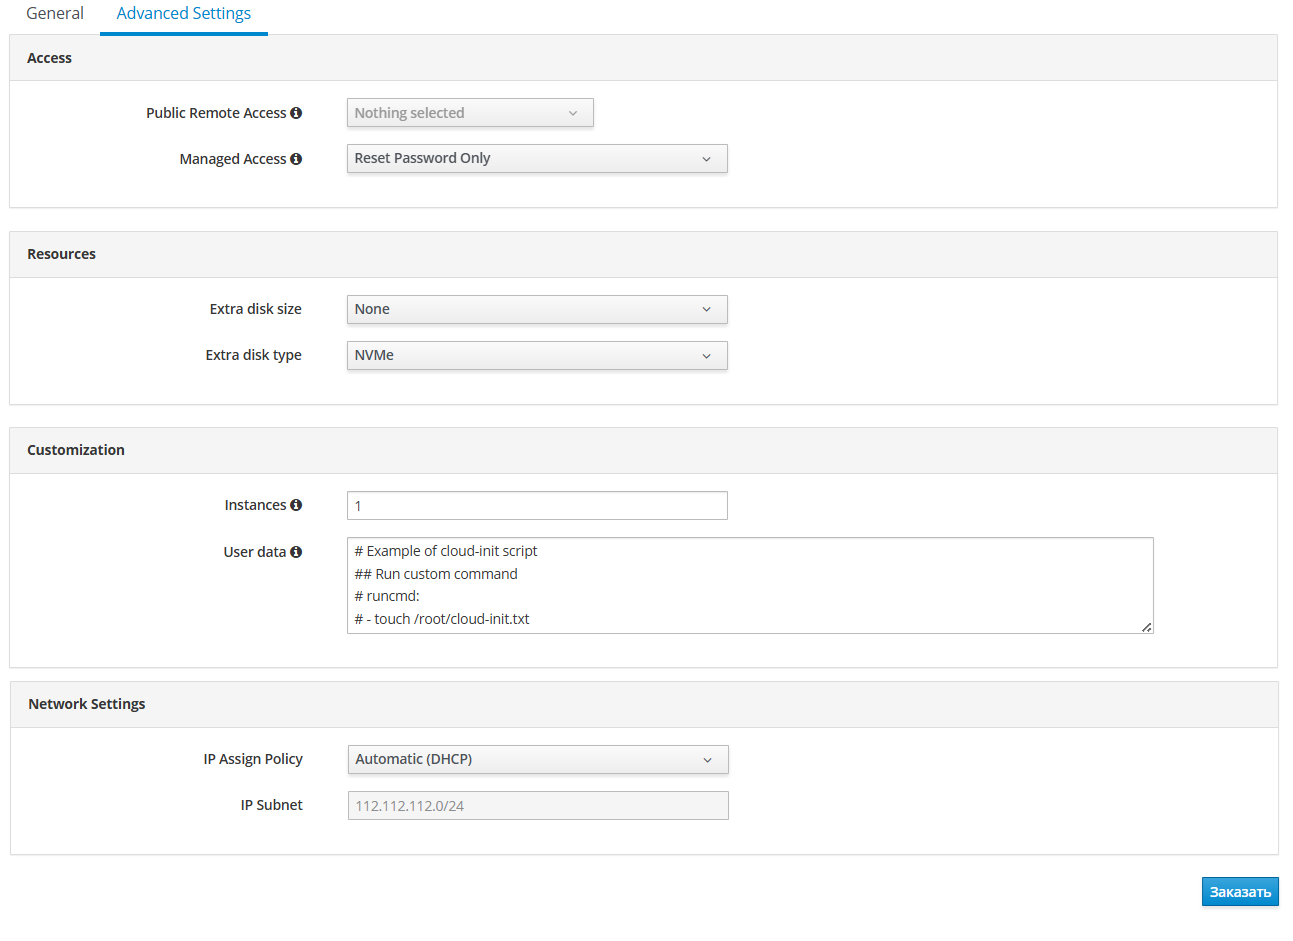The width and height of the screenshot is (1293, 941).
Task: Click the info icon next to Instances
Action: point(296,505)
